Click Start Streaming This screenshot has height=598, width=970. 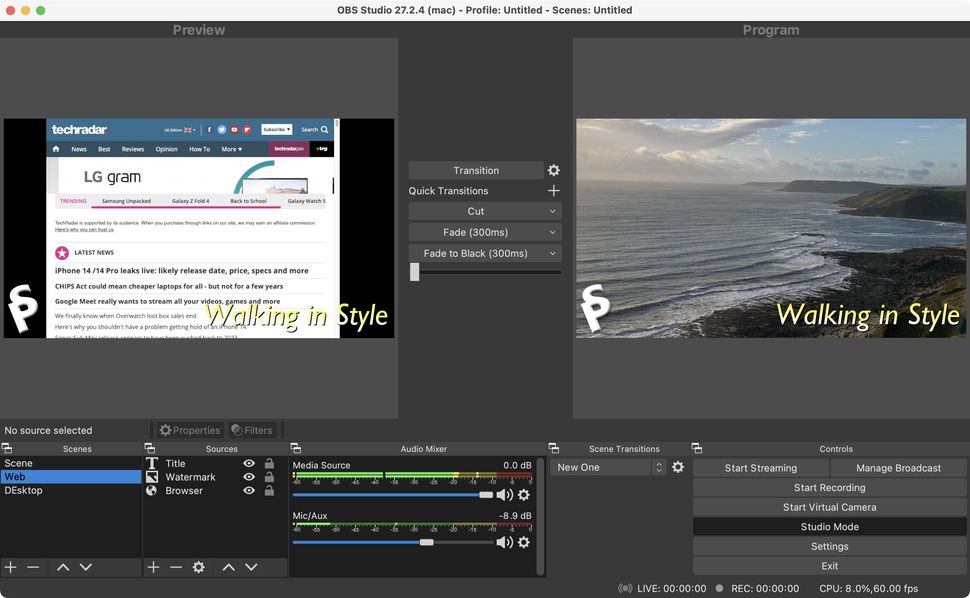pyautogui.click(x=760, y=467)
